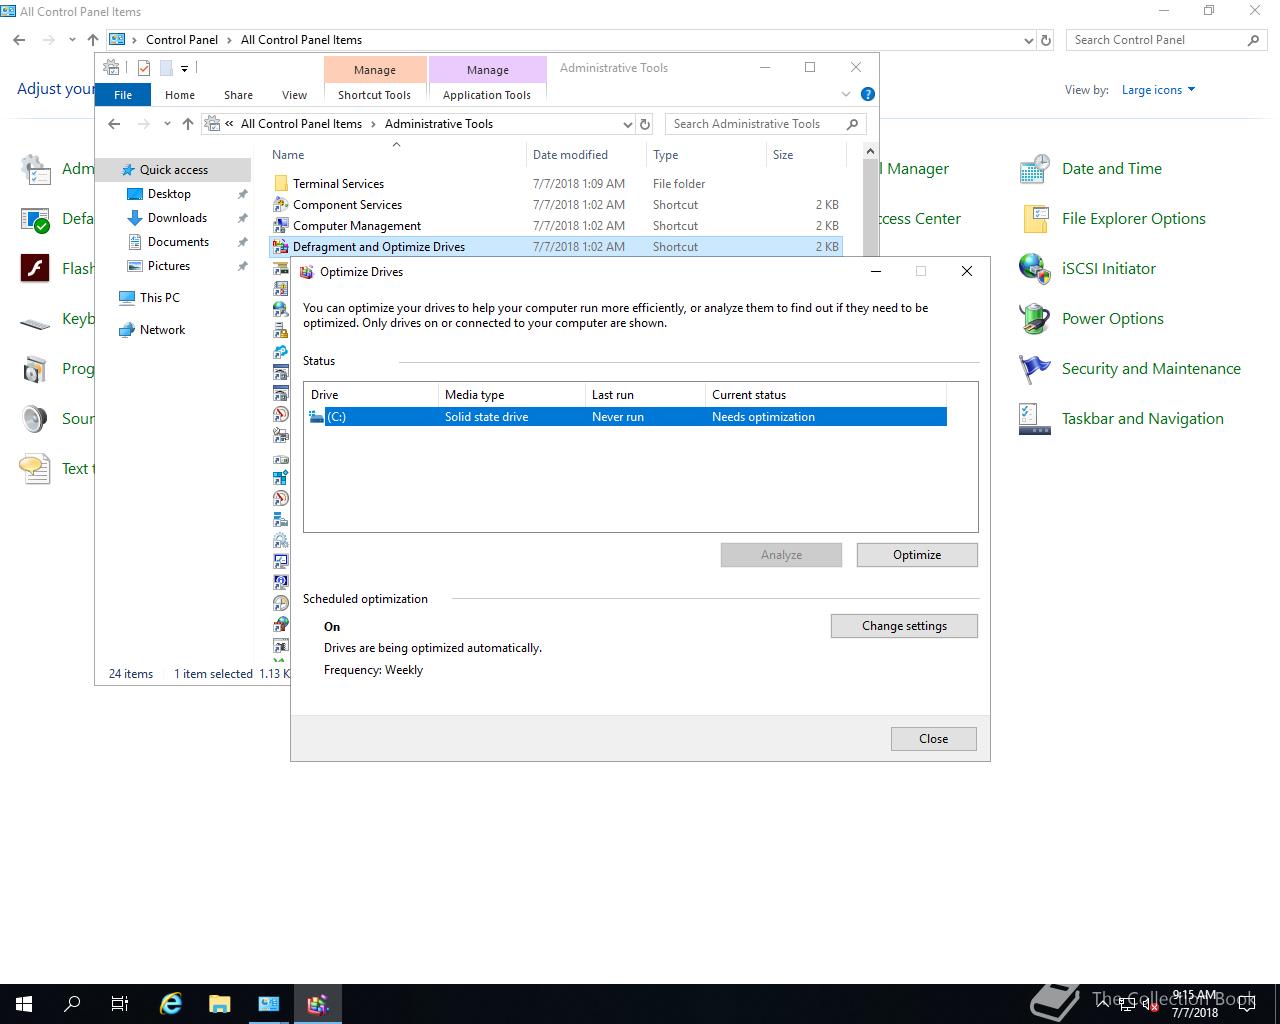Viewport: 1280px width, 1024px height.
Task: Open the File tab in Administrative Tools
Action: point(123,95)
